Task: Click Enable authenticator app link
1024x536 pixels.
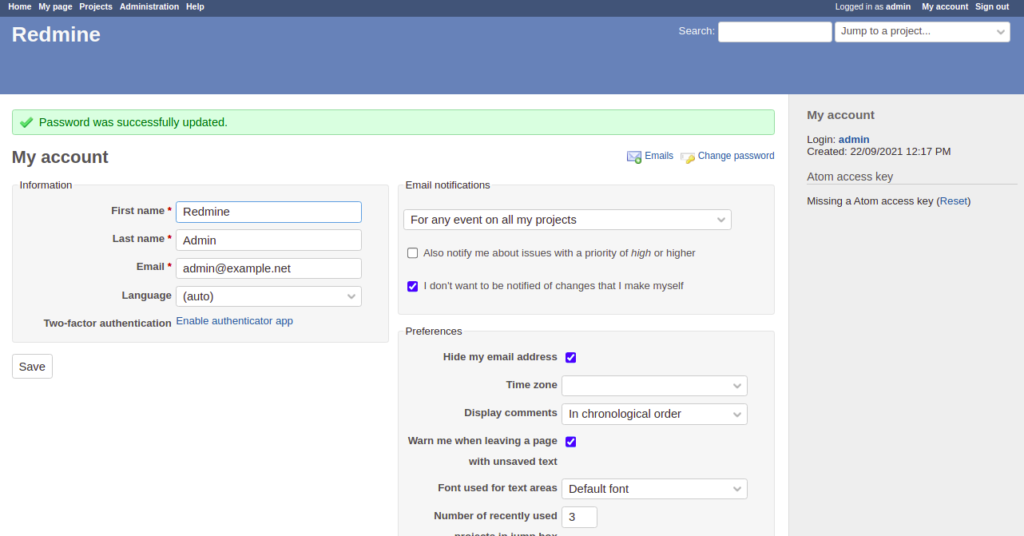Action: point(234,321)
